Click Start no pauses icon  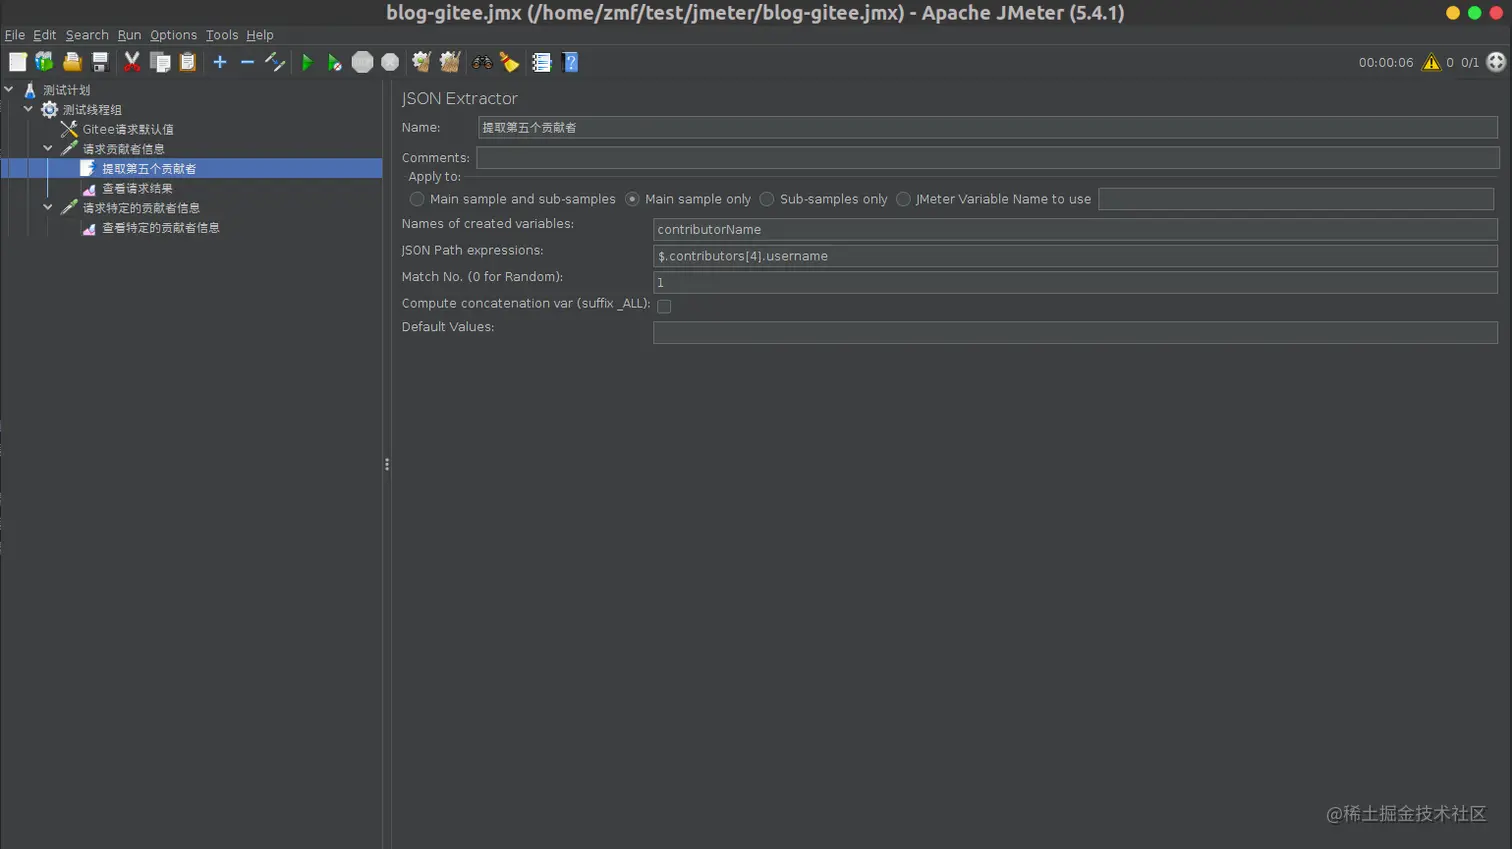(x=334, y=62)
